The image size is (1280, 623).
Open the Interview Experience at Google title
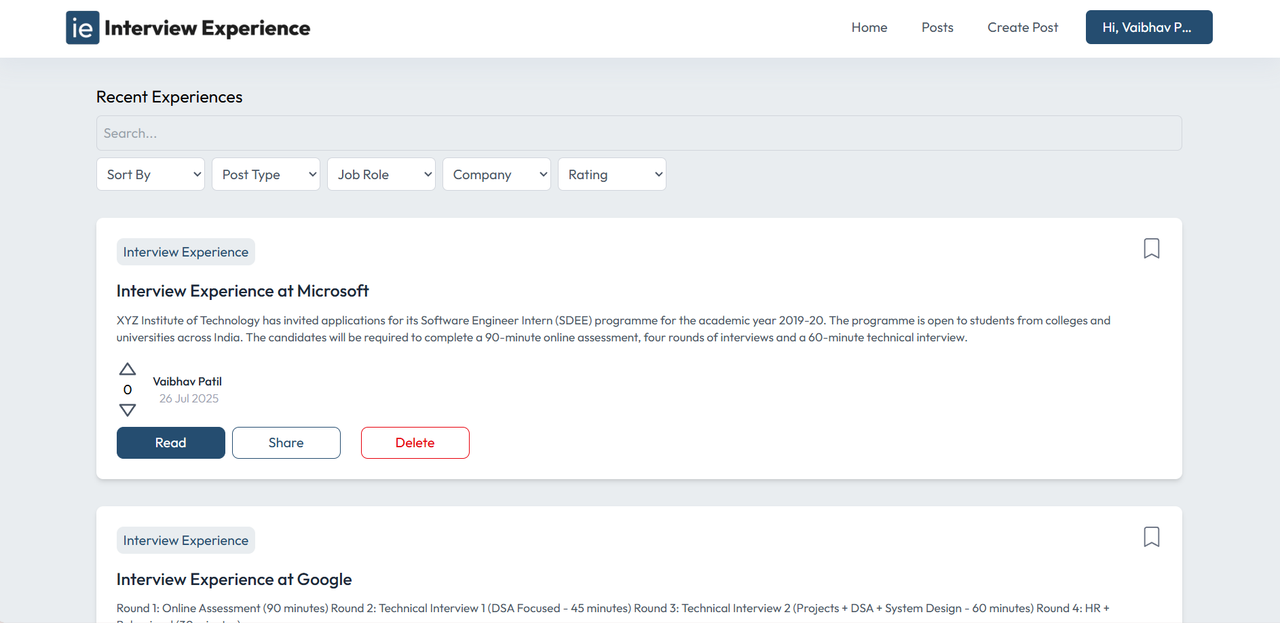(x=234, y=580)
